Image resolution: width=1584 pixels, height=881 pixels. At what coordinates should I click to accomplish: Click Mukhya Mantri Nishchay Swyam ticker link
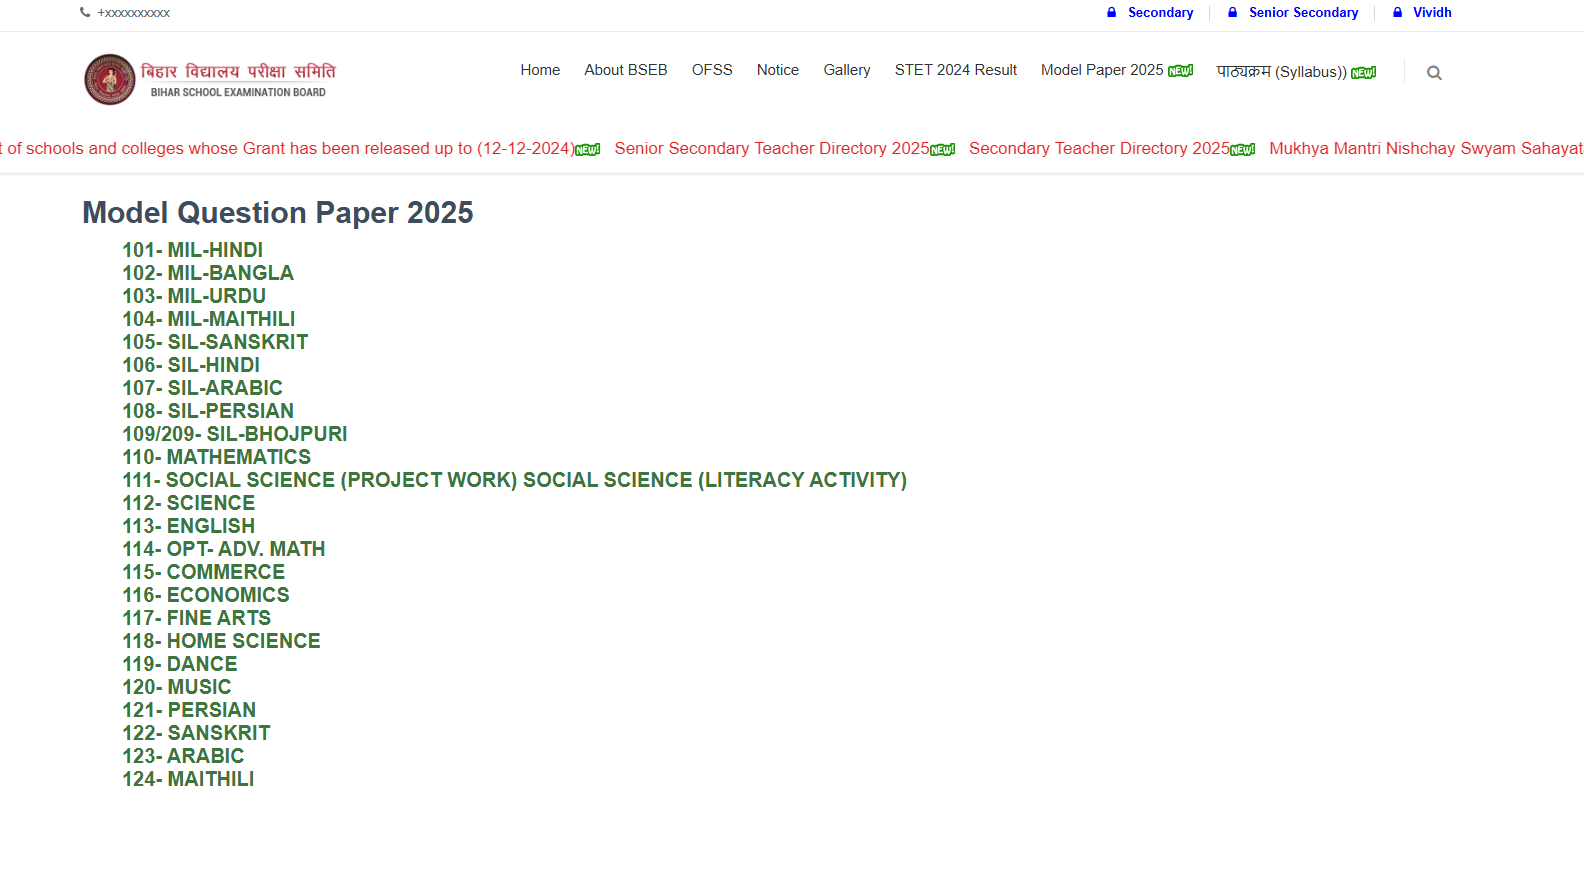point(1426,148)
